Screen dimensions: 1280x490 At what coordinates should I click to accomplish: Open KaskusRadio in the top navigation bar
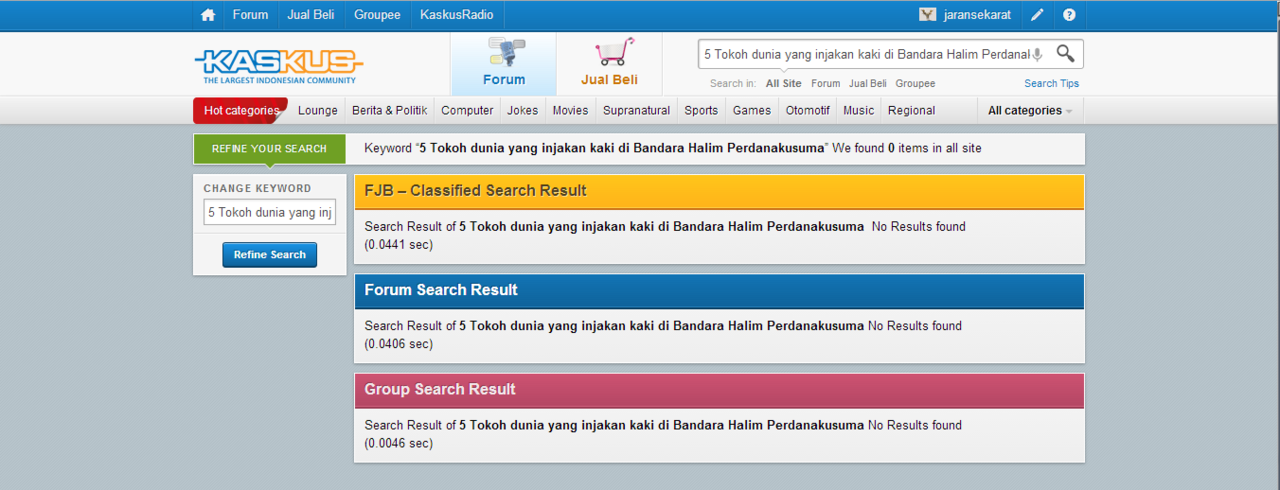pos(457,15)
